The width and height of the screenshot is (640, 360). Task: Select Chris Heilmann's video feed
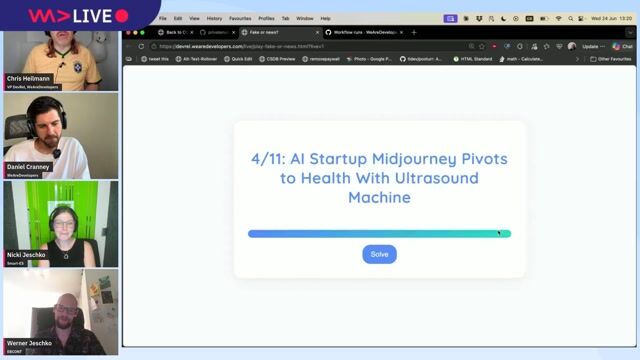(x=60, y=60)
